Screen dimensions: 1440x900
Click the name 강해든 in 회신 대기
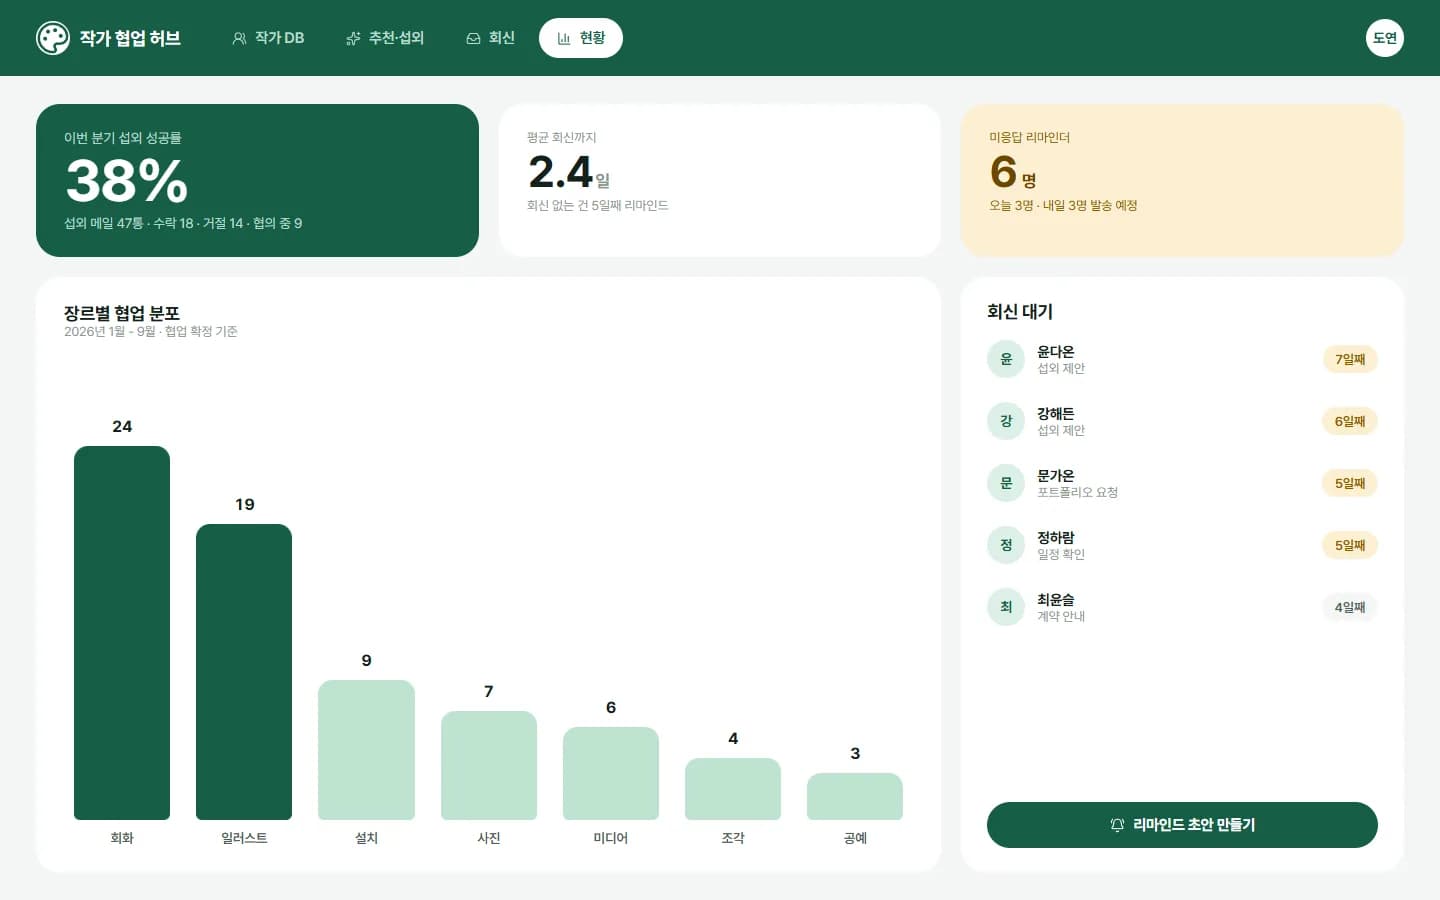click(1056, 414)
